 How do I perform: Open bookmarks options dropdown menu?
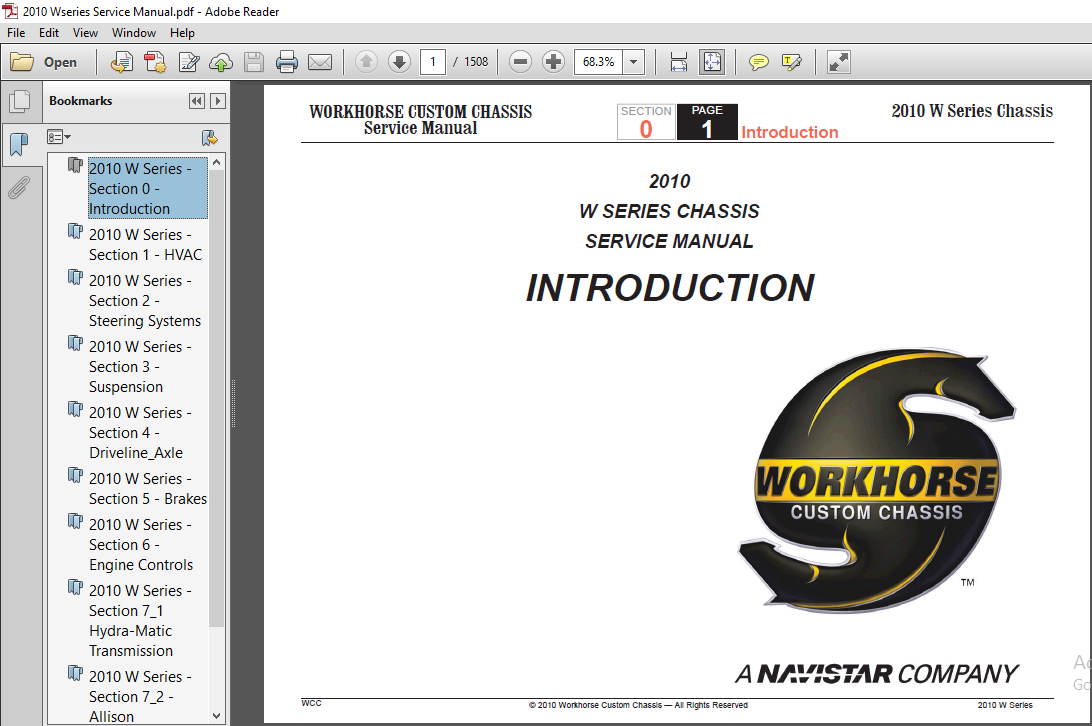coord(58,137)
